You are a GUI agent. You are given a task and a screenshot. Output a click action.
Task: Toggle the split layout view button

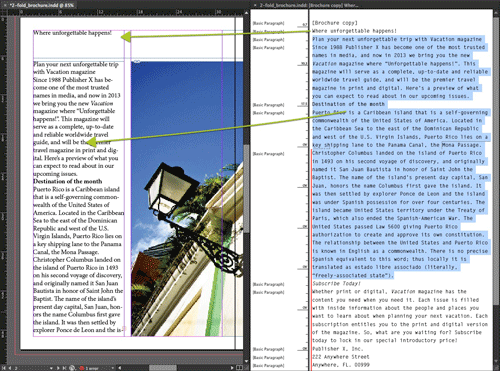(x=239, y=368)
